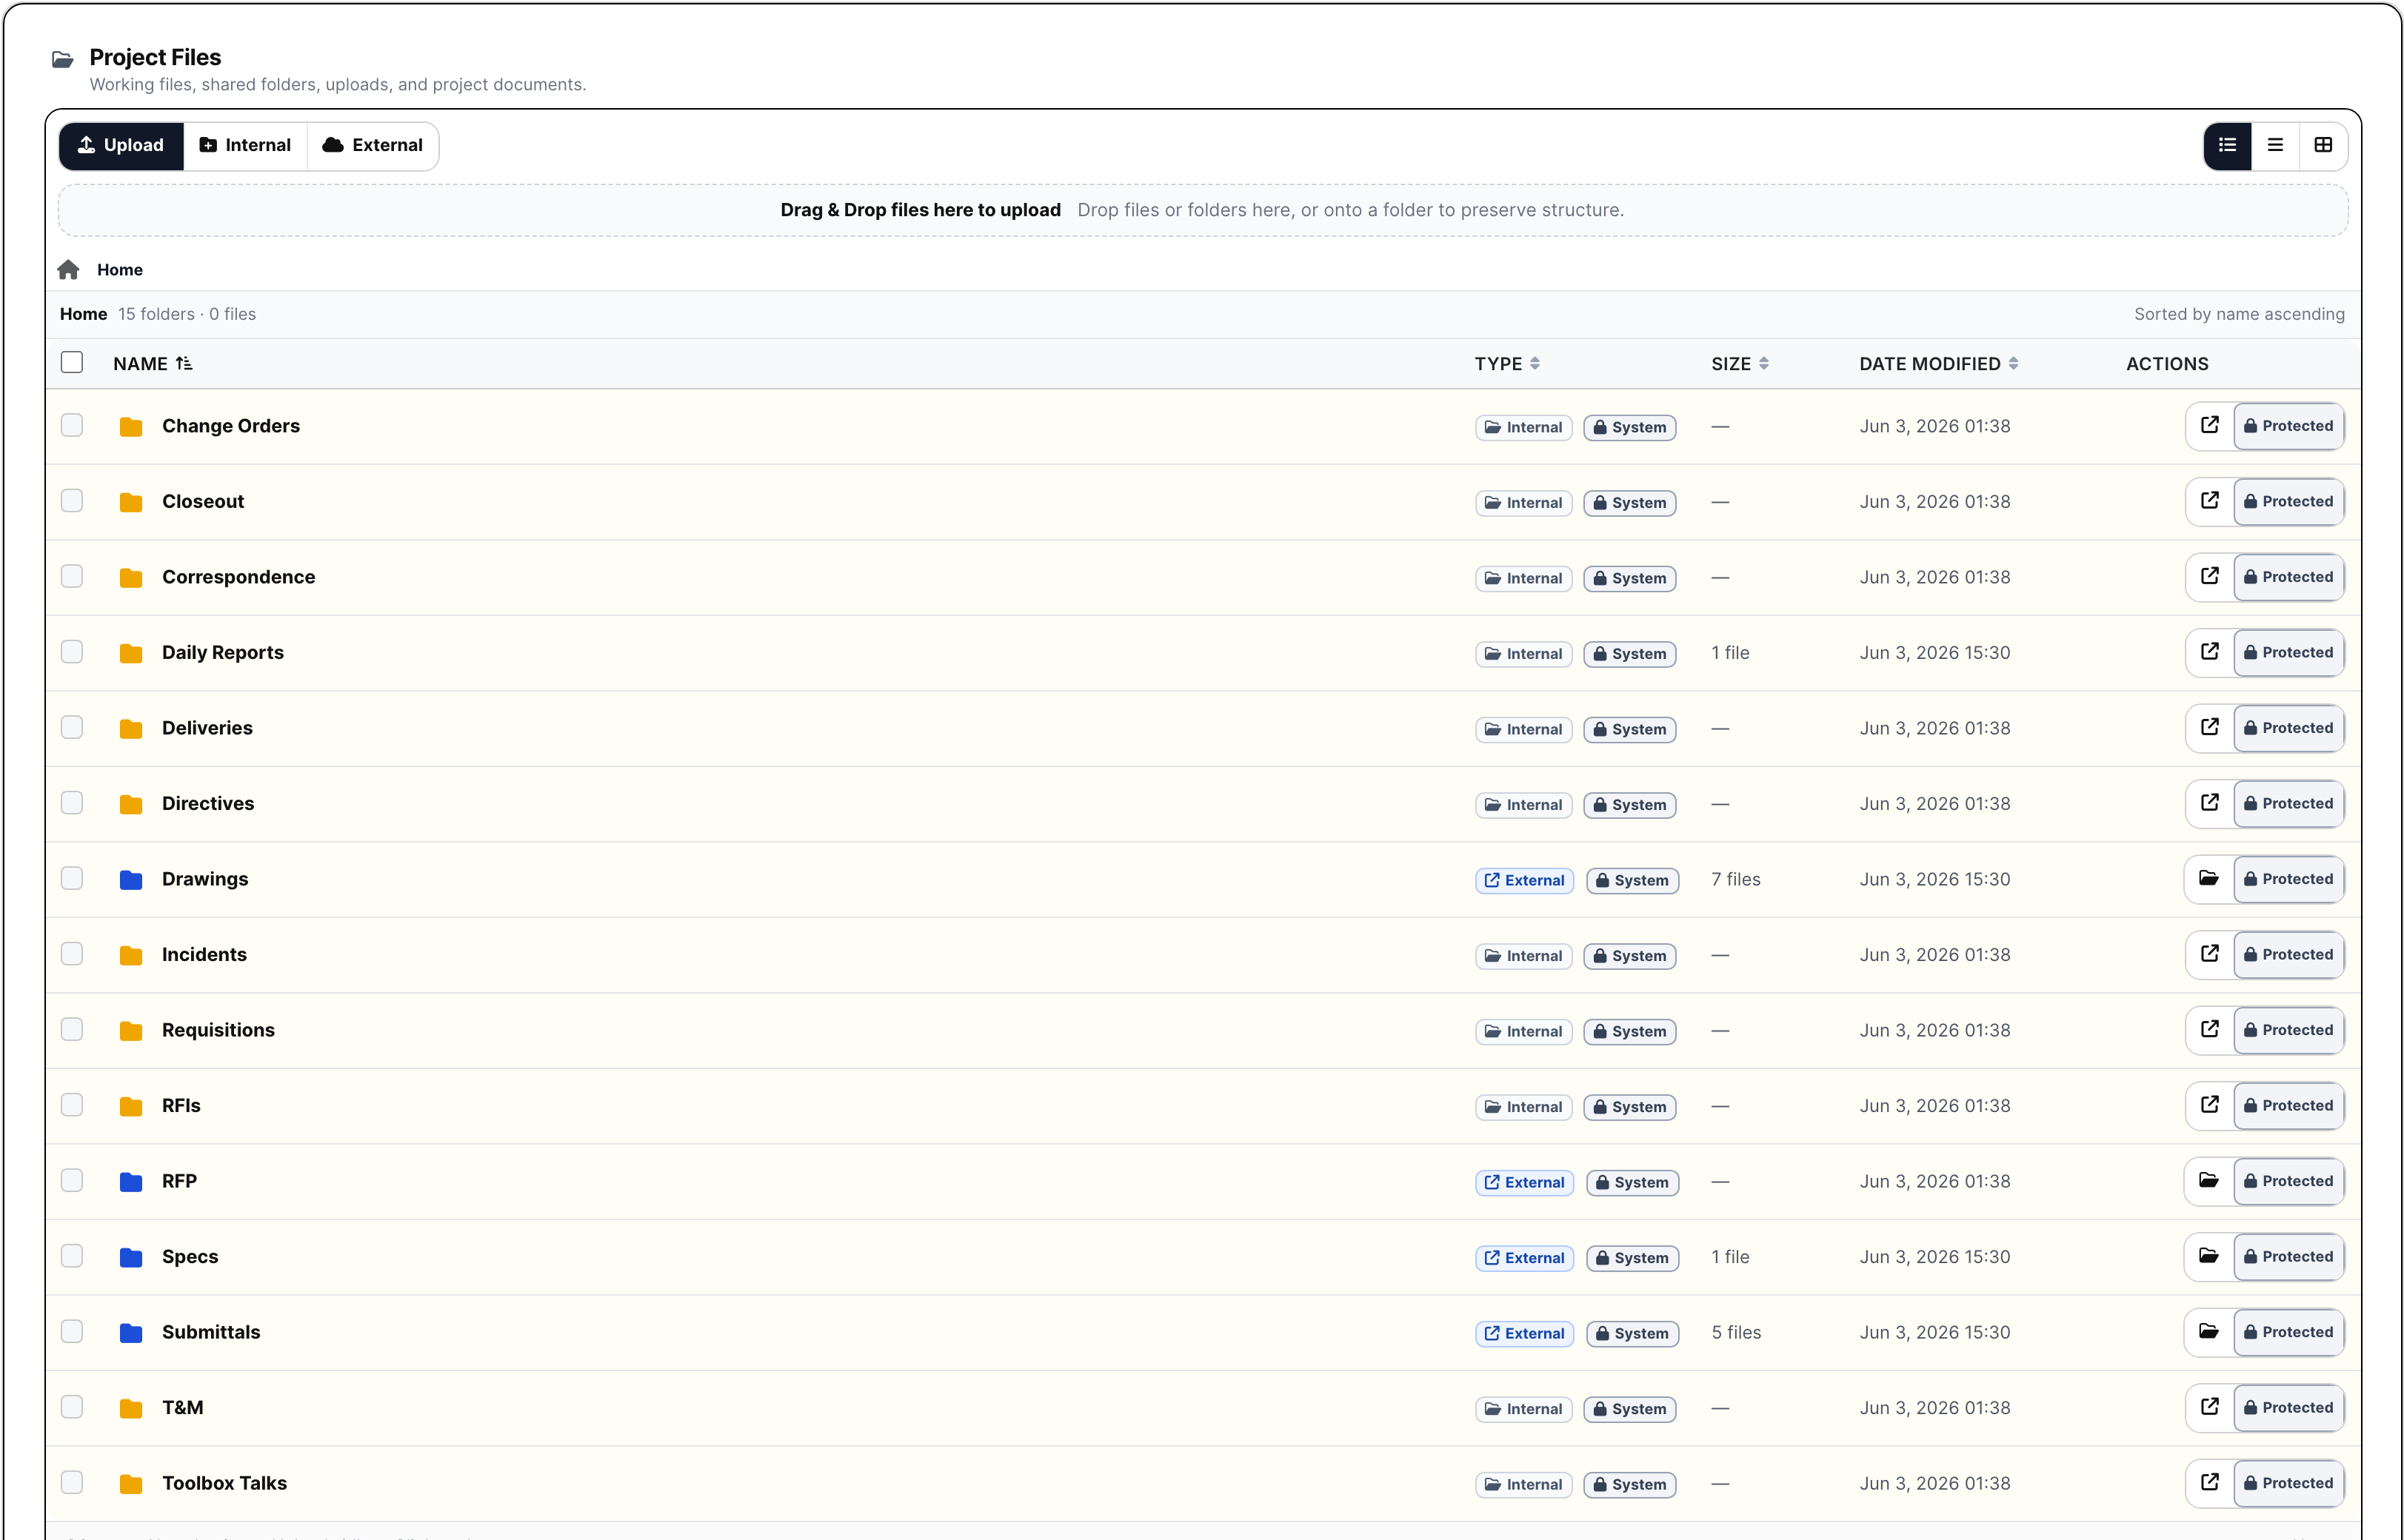Image resolution: width=2404 pixels, height=1540 pixels.
Task: Click Protected button on Drawings row
Action: coord(2288,879)
